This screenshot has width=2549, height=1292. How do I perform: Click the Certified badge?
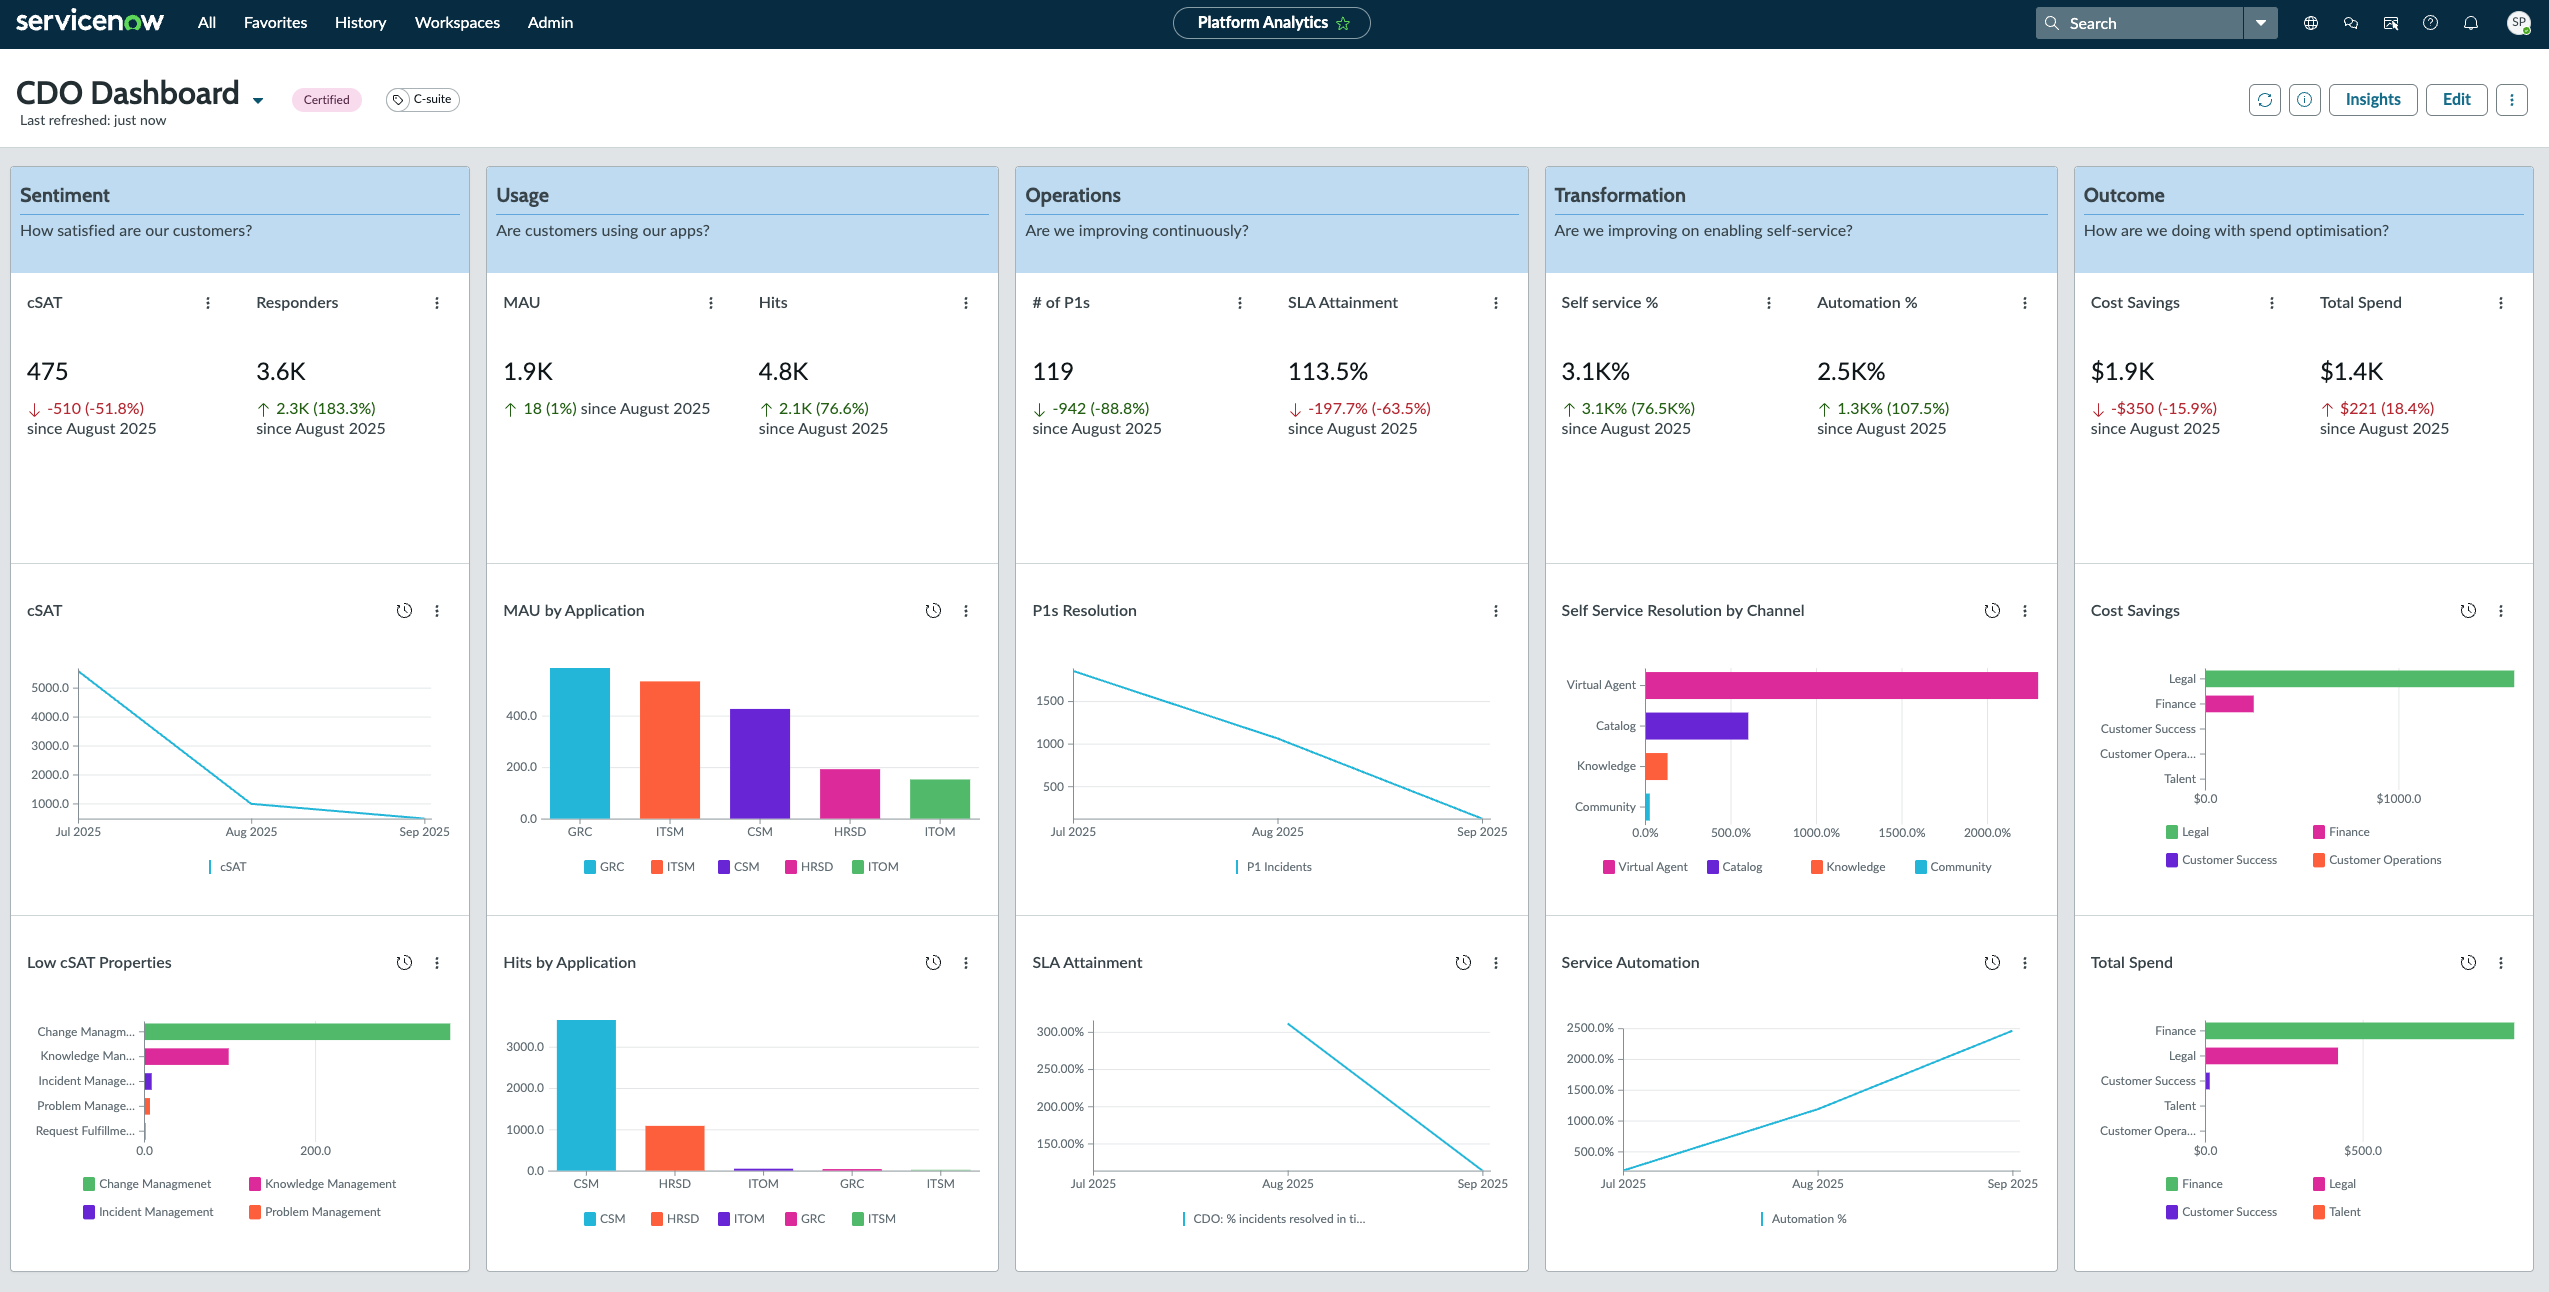click(x=326, y=100)
